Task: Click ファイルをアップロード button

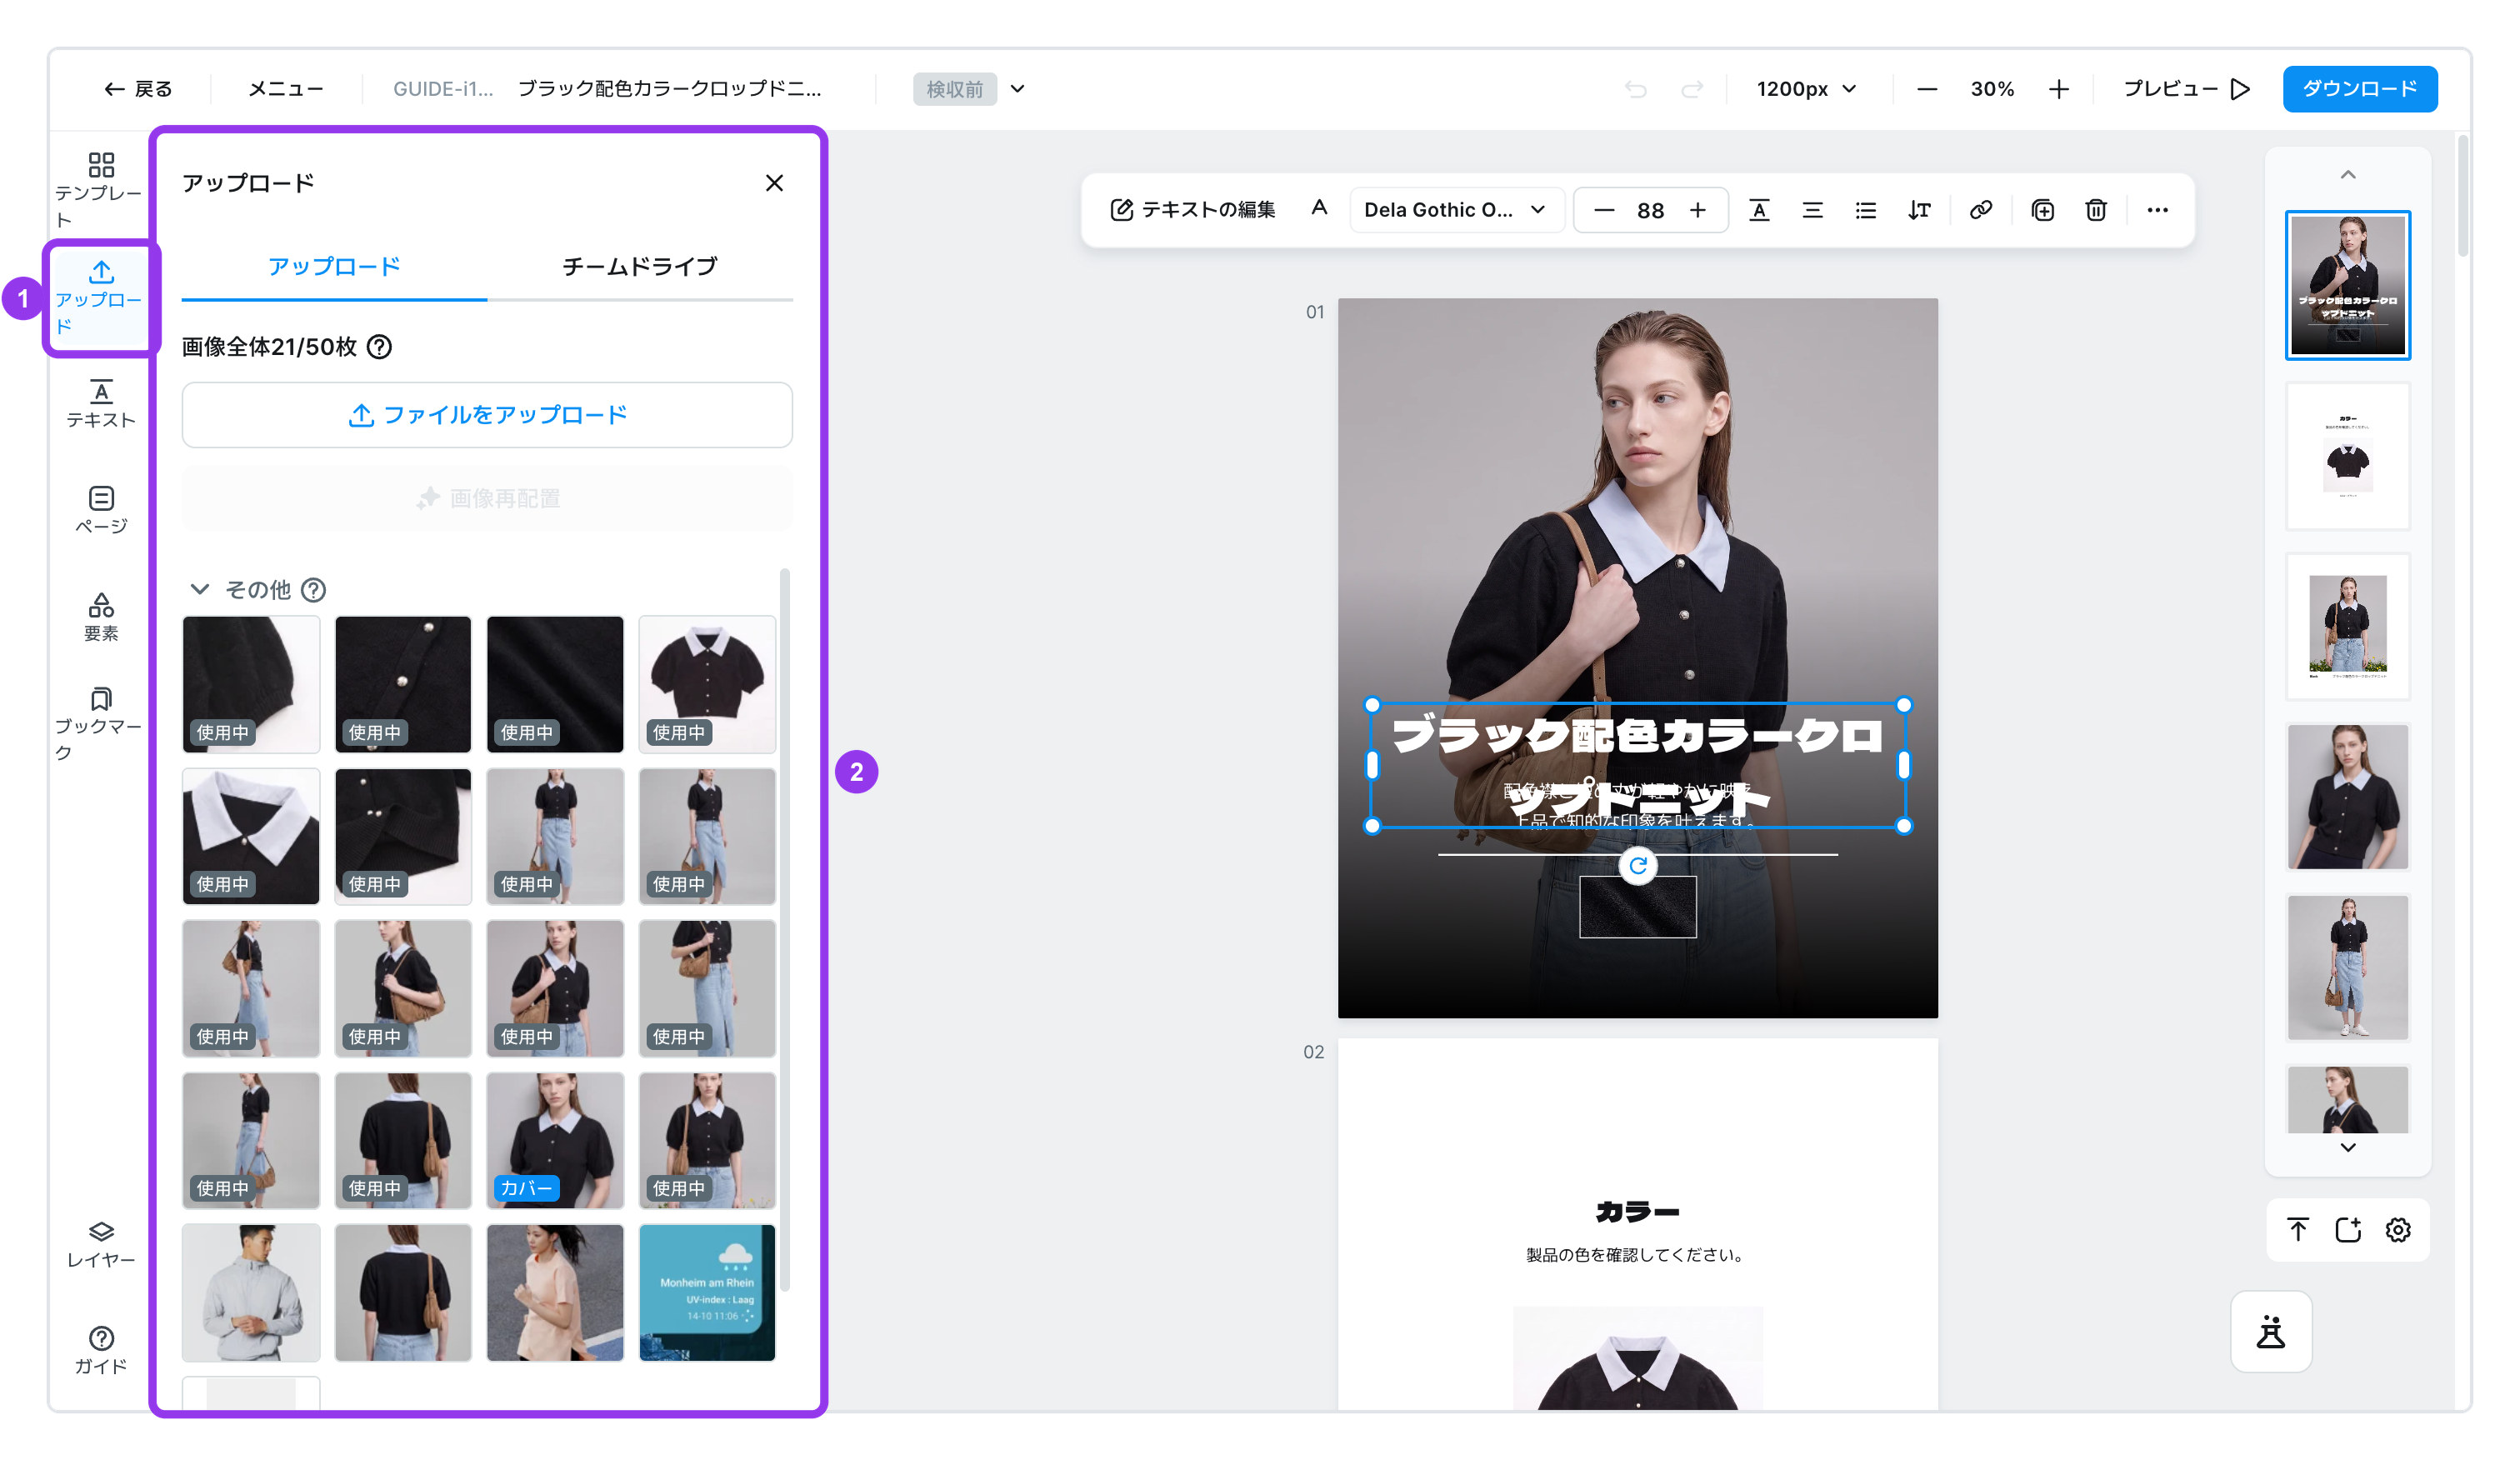Action: [487, 415]
